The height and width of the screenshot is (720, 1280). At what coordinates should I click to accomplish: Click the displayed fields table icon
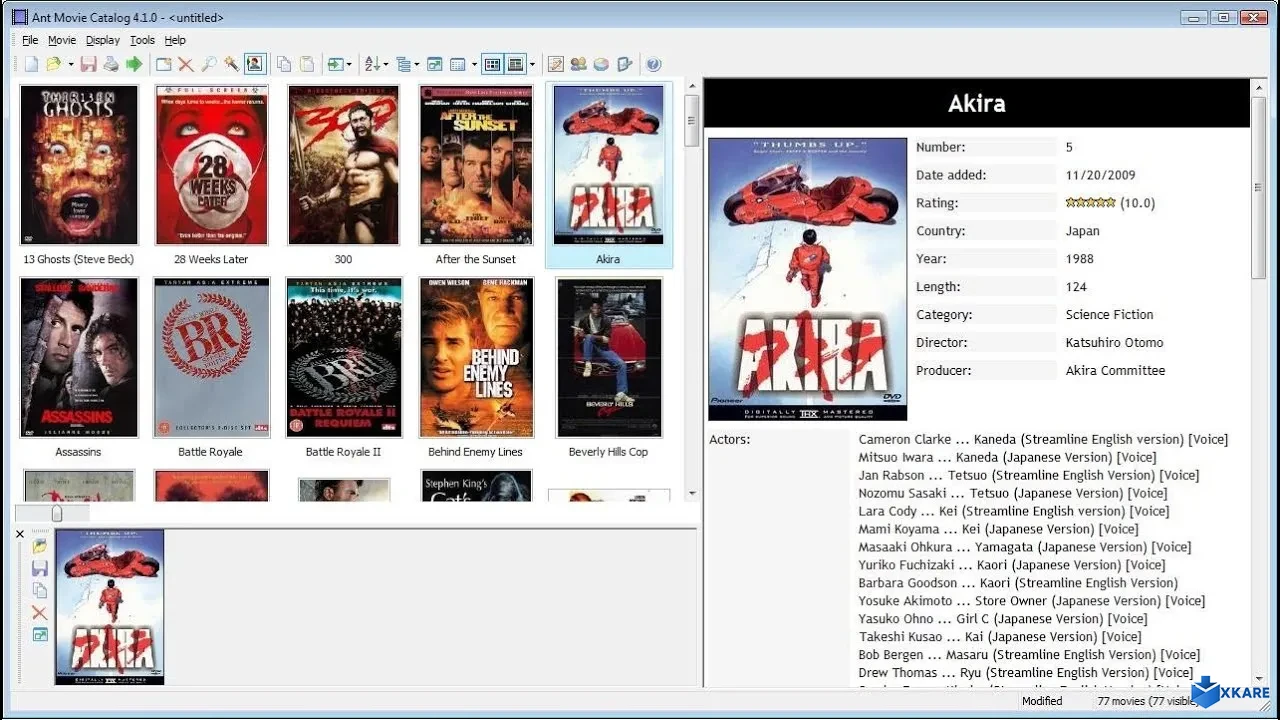point(458,64)
